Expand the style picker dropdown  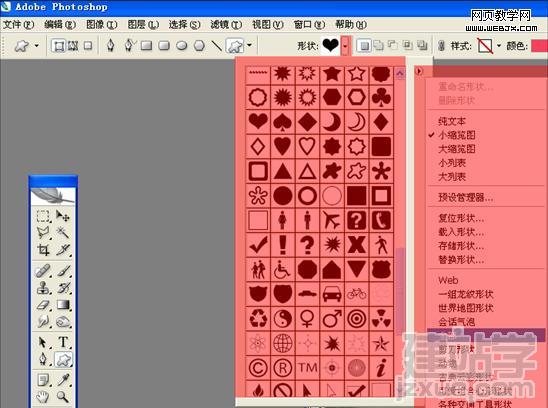[x=498, y=46]
